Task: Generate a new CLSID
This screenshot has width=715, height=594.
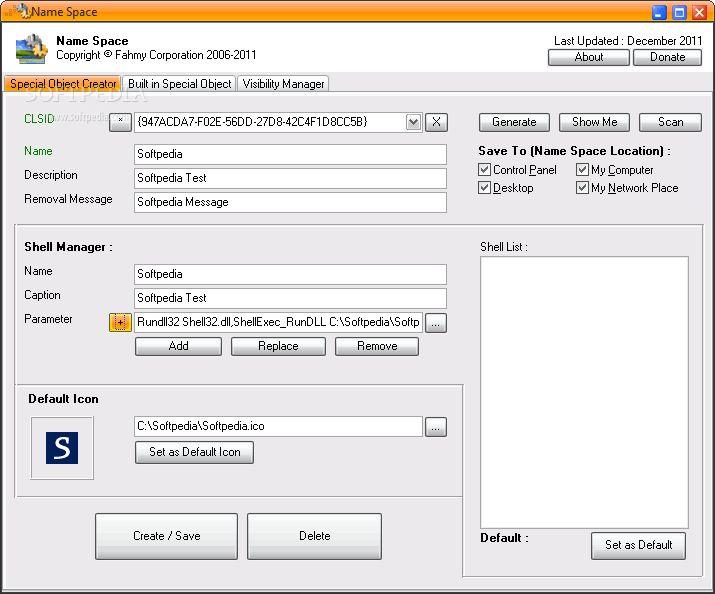Action: point(514,122)
